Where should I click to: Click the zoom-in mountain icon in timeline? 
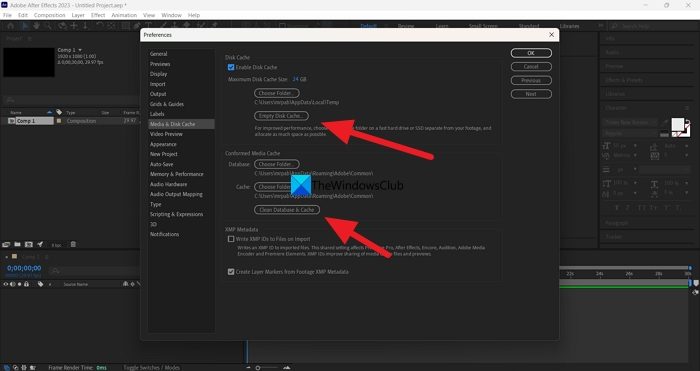(x=287, y=368)
